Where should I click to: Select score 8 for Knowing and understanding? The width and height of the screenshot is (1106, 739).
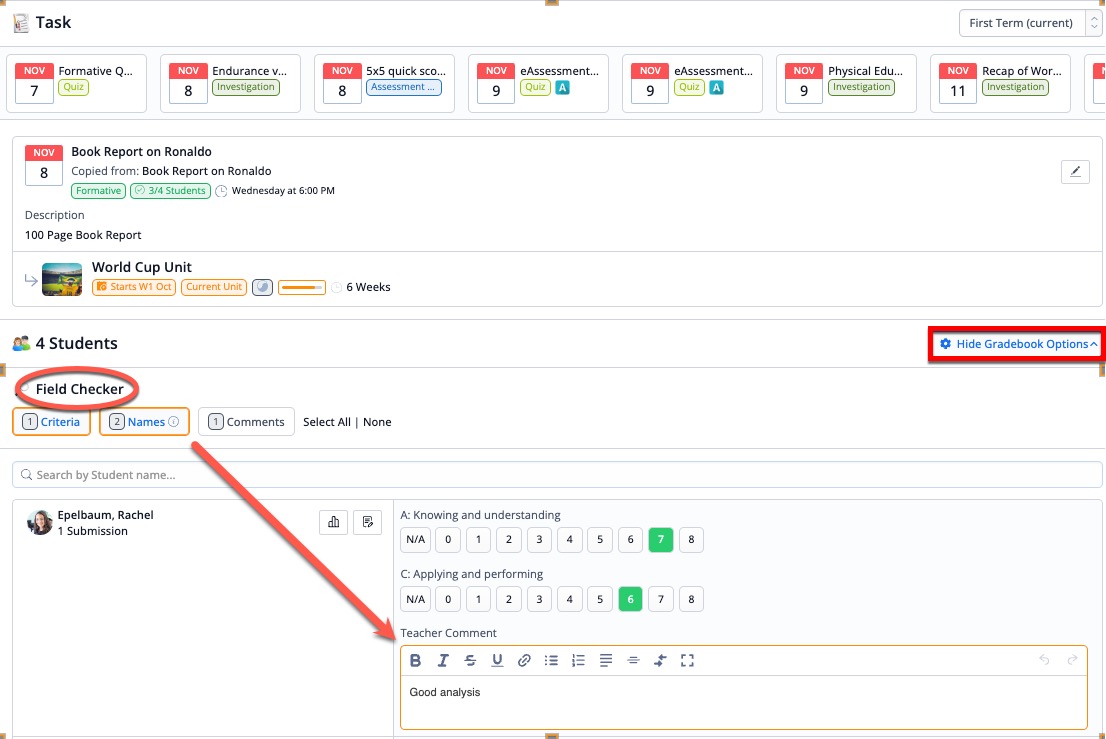pyautogui.click(x=691, y=541)
